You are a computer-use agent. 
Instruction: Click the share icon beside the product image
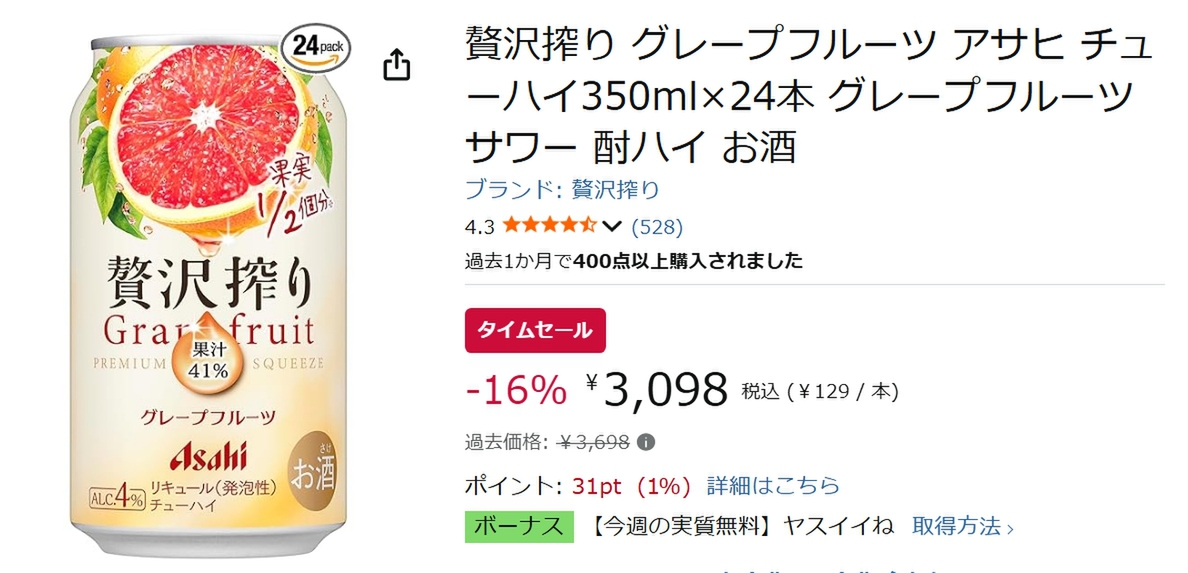[397, 65]
